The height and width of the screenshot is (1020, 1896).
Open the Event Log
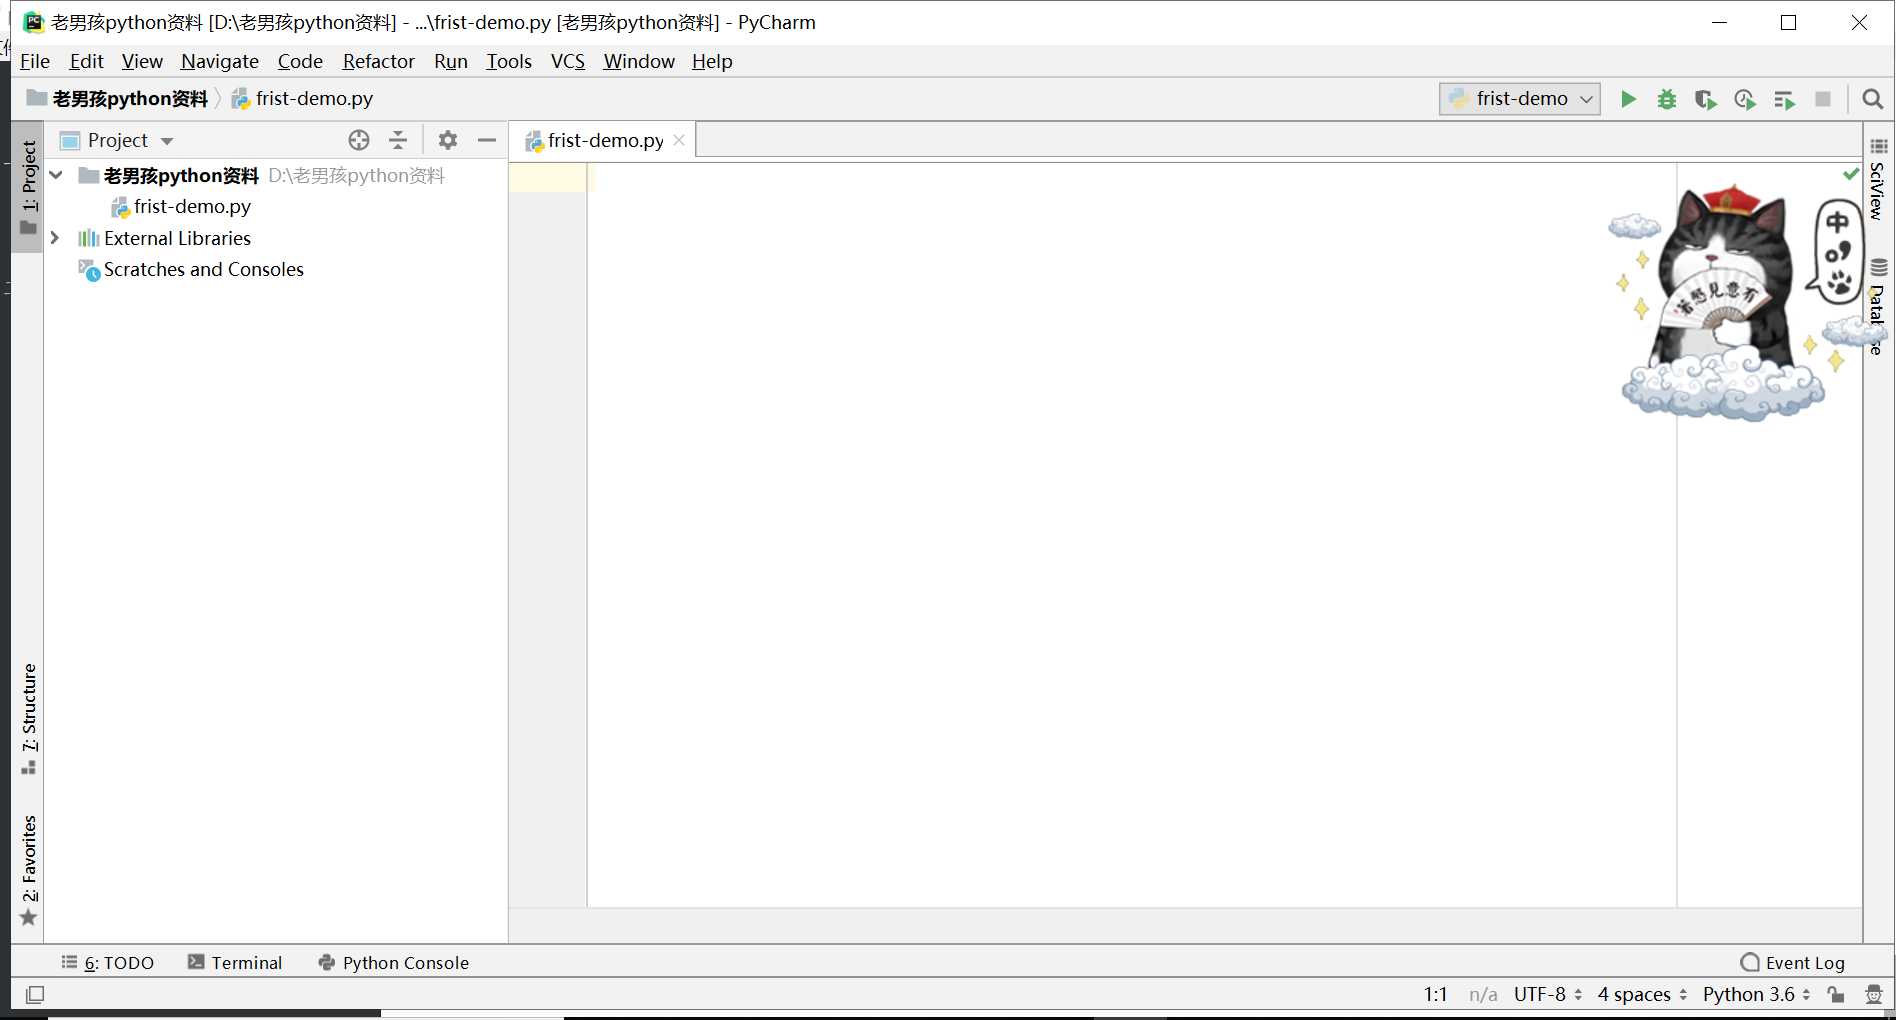pos(1793,962)
